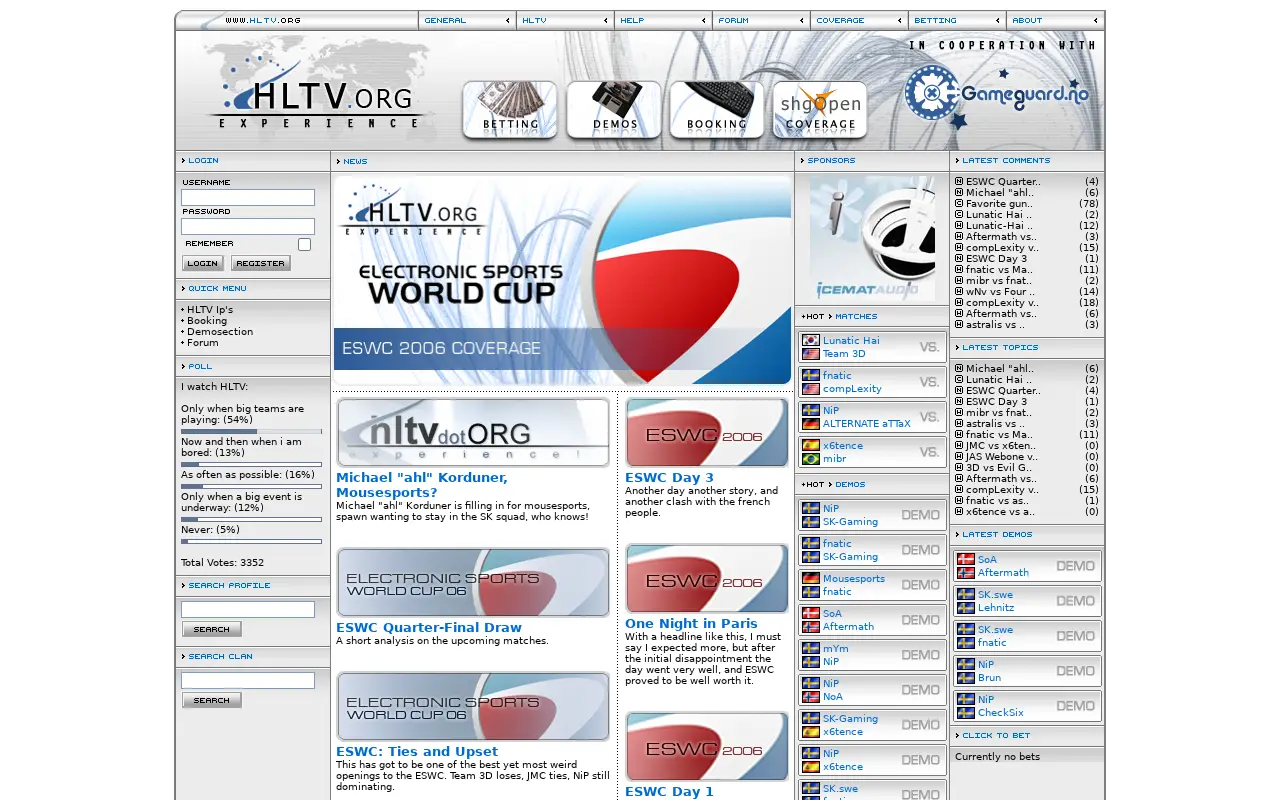Viewport: 1280px width, 800px height.
Task: Open ESWC Quarter-Final Draw article
Action: 429,628
